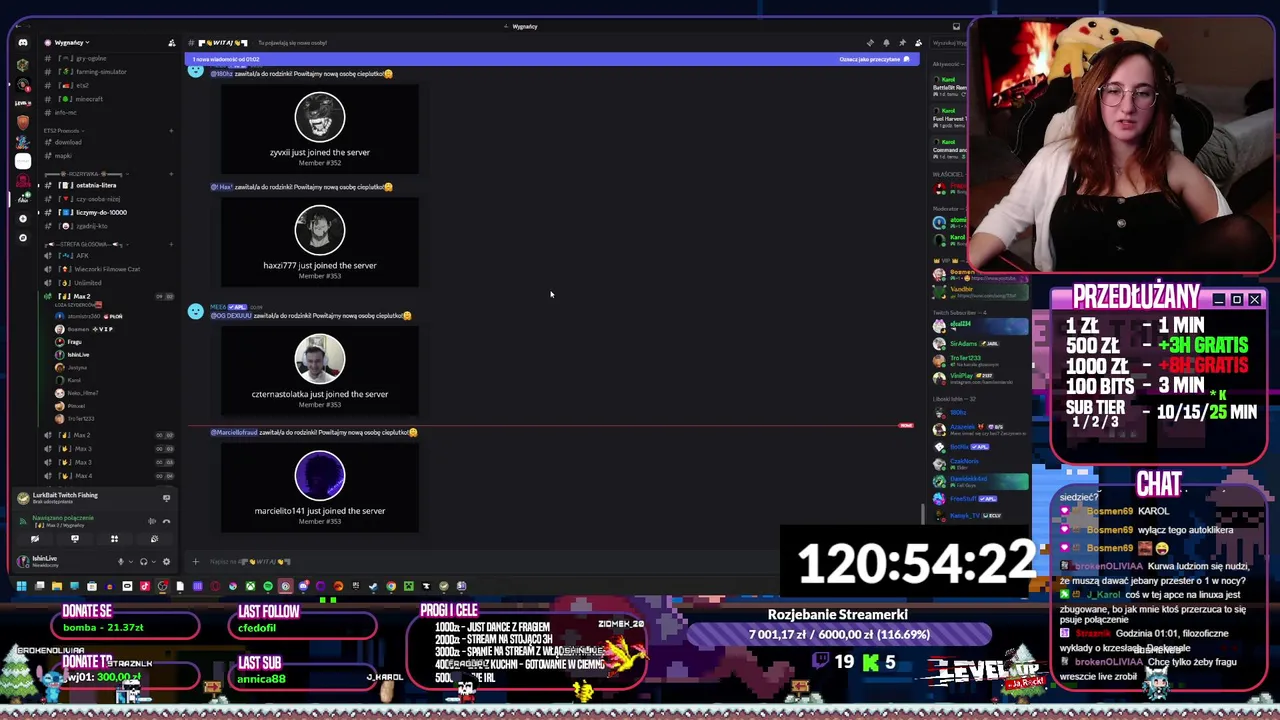Open czternastolatka avatar in join card
Viewport: 1280px width, 720px height.
320,360
